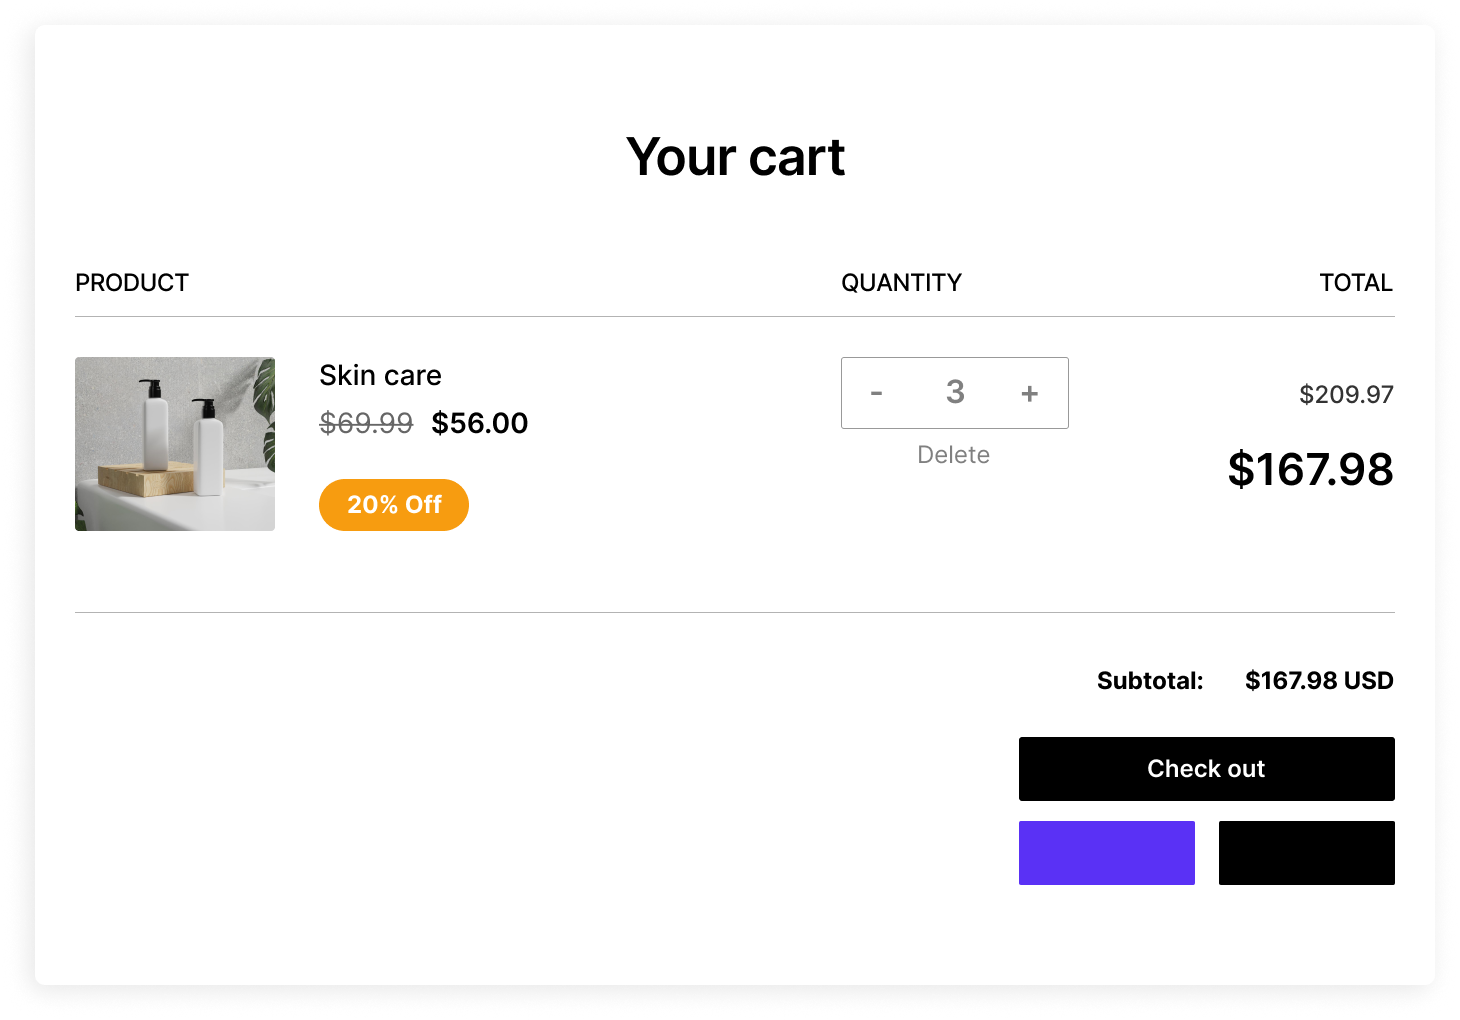Image resolution: width=1460 pixels, height=1020 pixels.
Task: Select the $167.98 USD subtotal amount
Action: coord(1319,681)
